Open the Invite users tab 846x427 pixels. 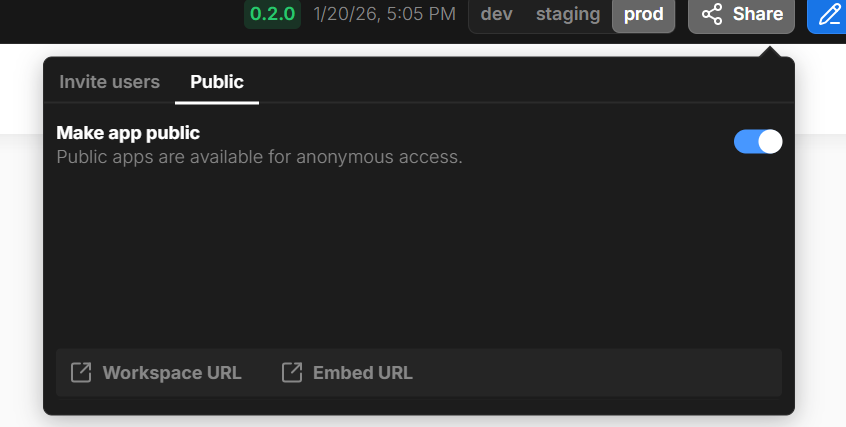point(109,82)
